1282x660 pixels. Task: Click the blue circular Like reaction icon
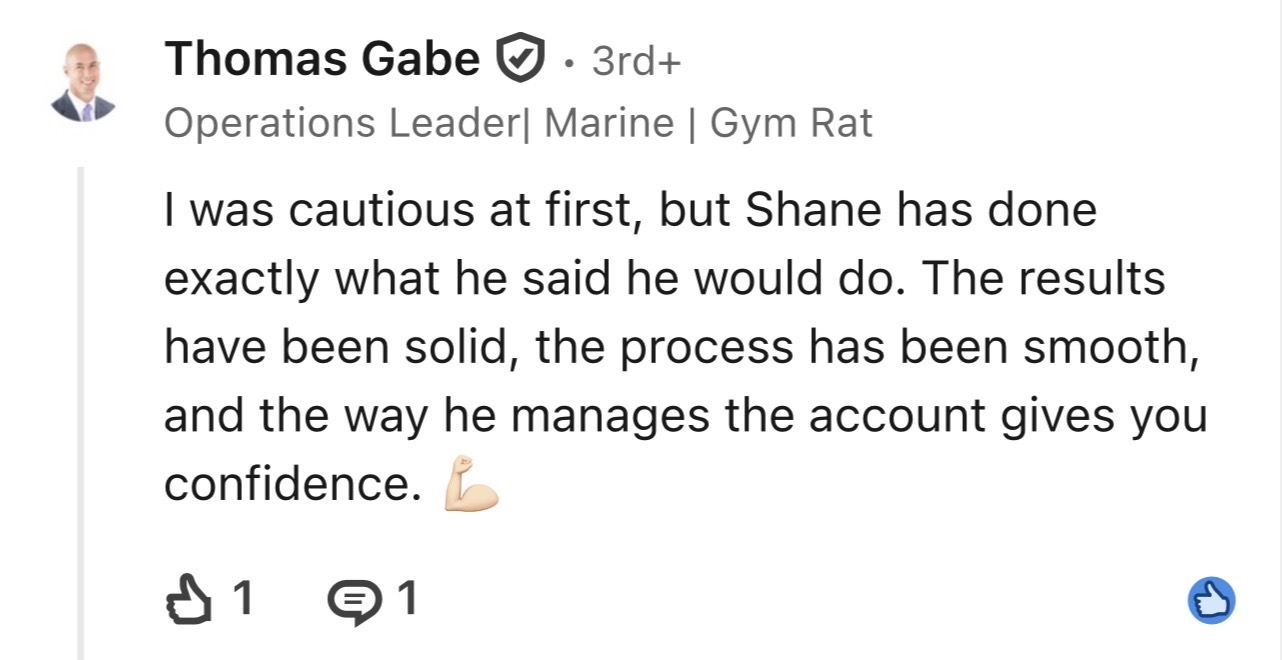(x=1212, y=602)
